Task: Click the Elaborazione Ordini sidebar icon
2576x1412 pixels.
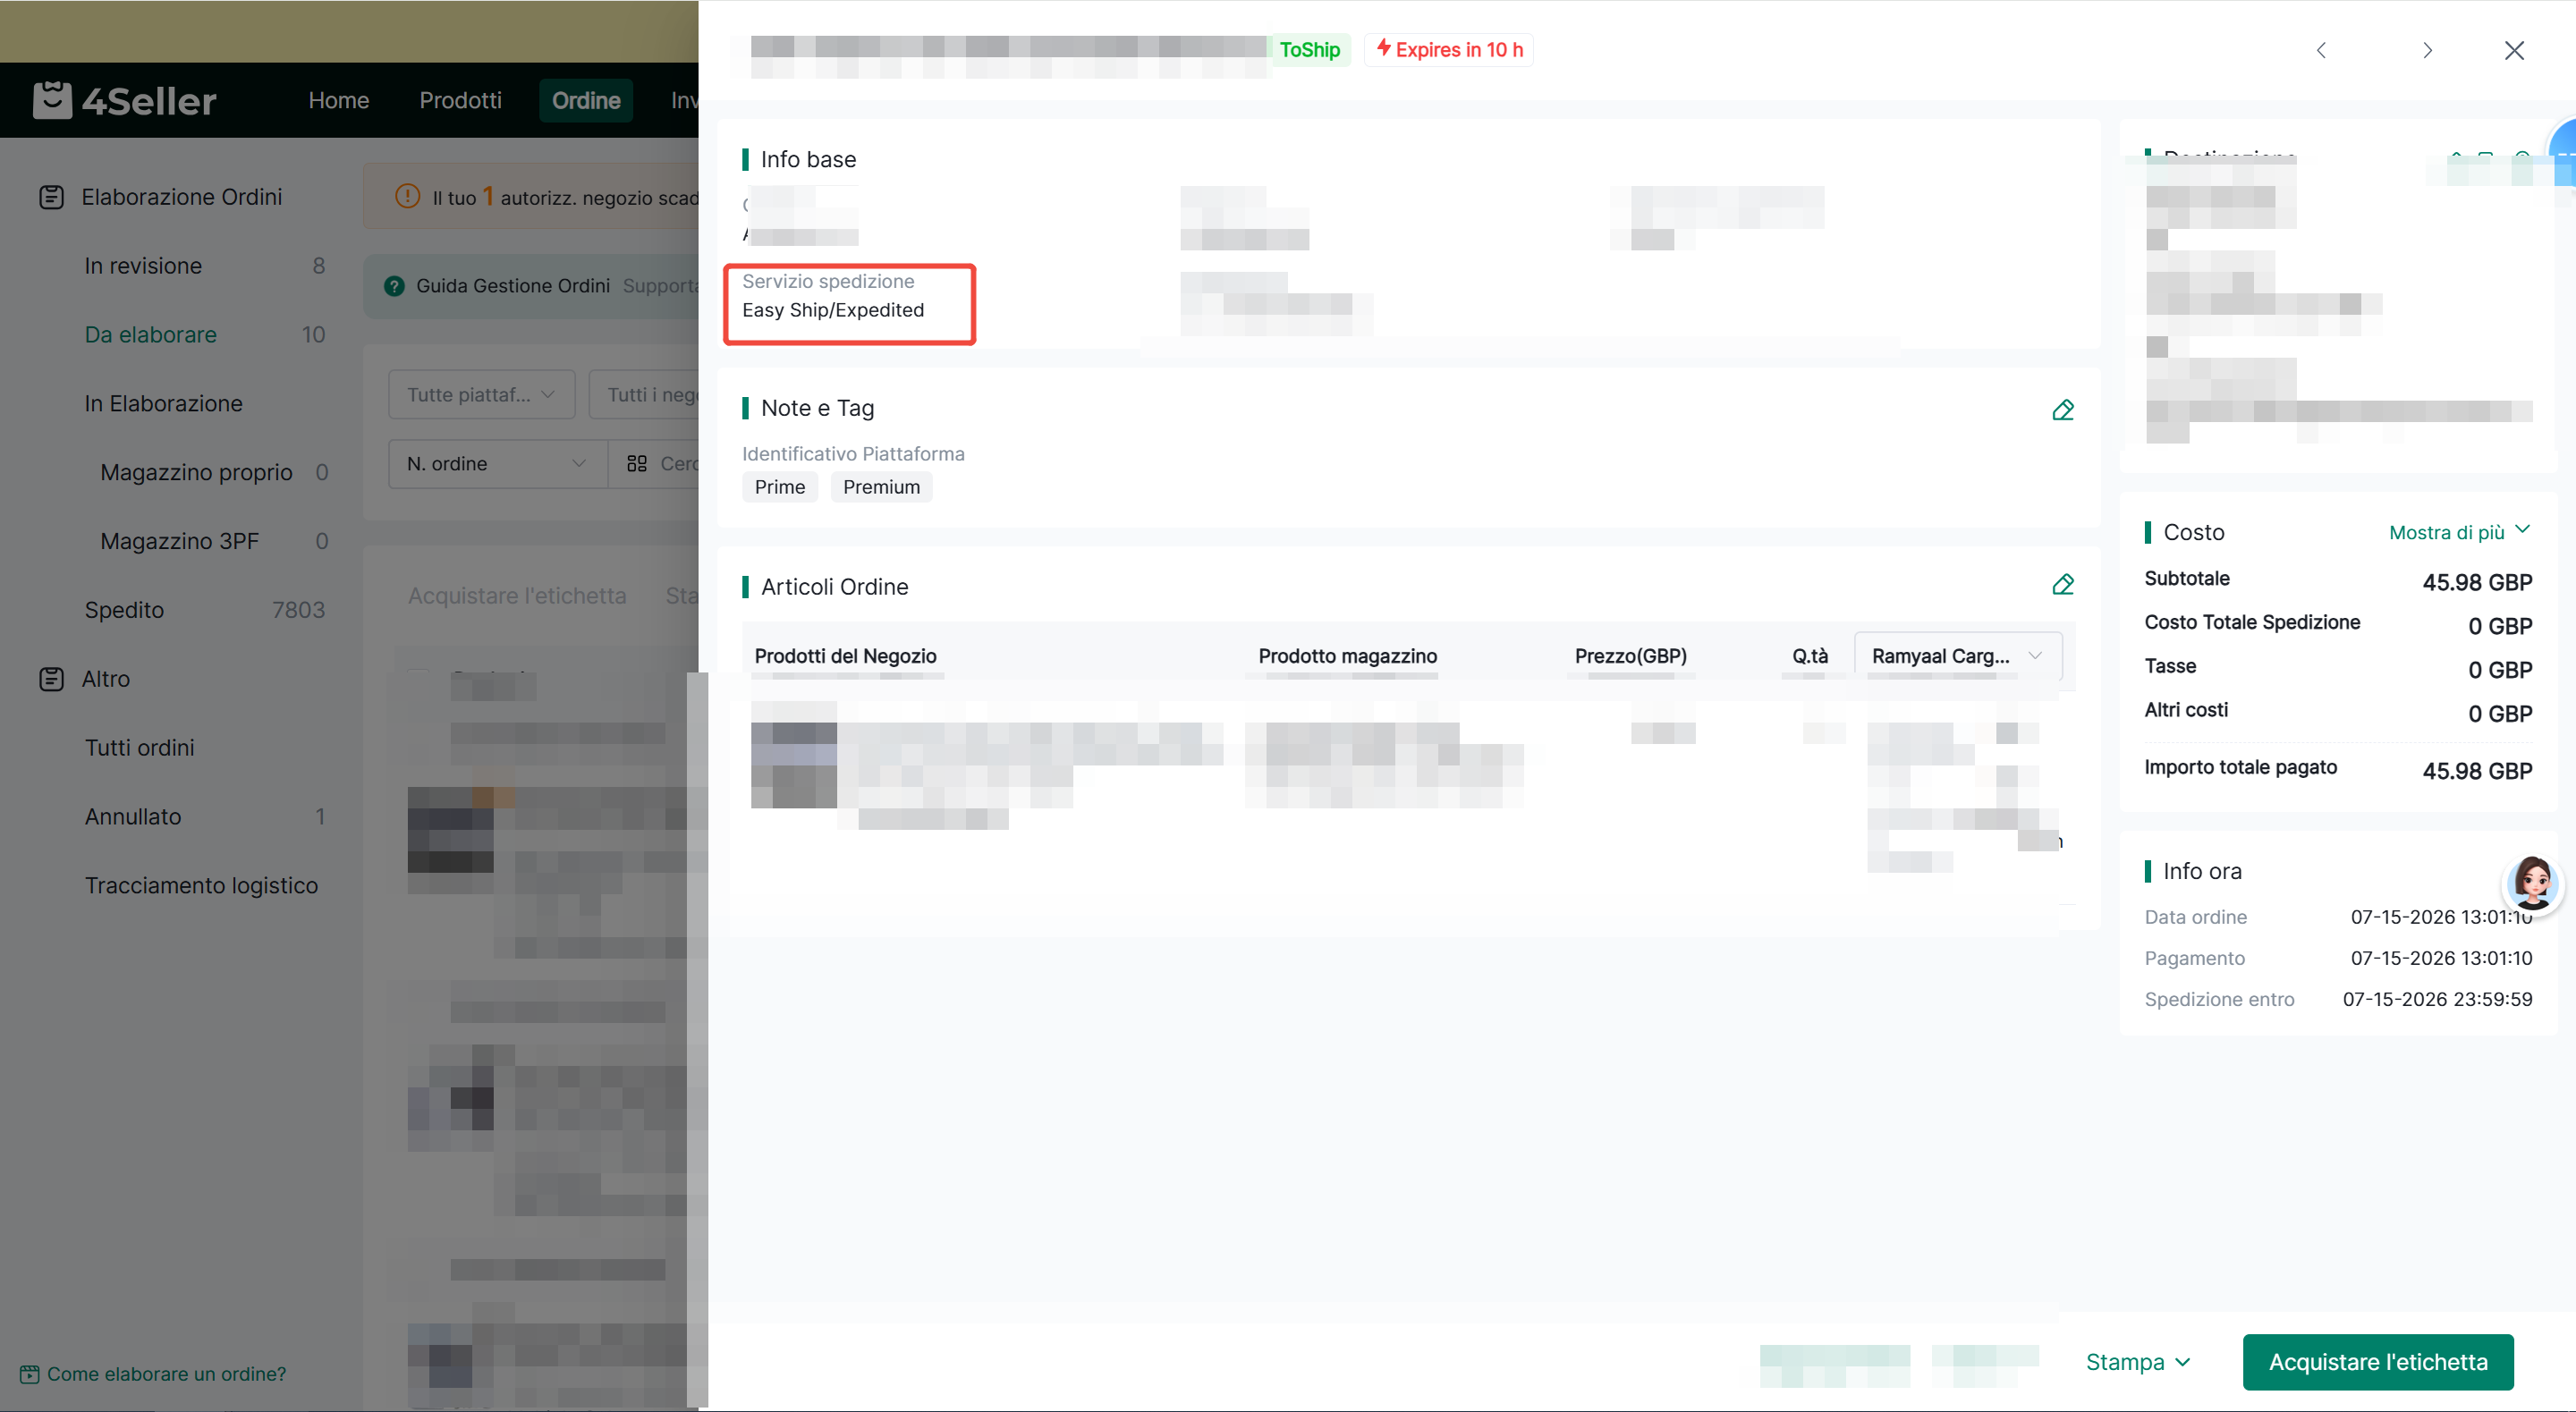Action: pos(51,197)
